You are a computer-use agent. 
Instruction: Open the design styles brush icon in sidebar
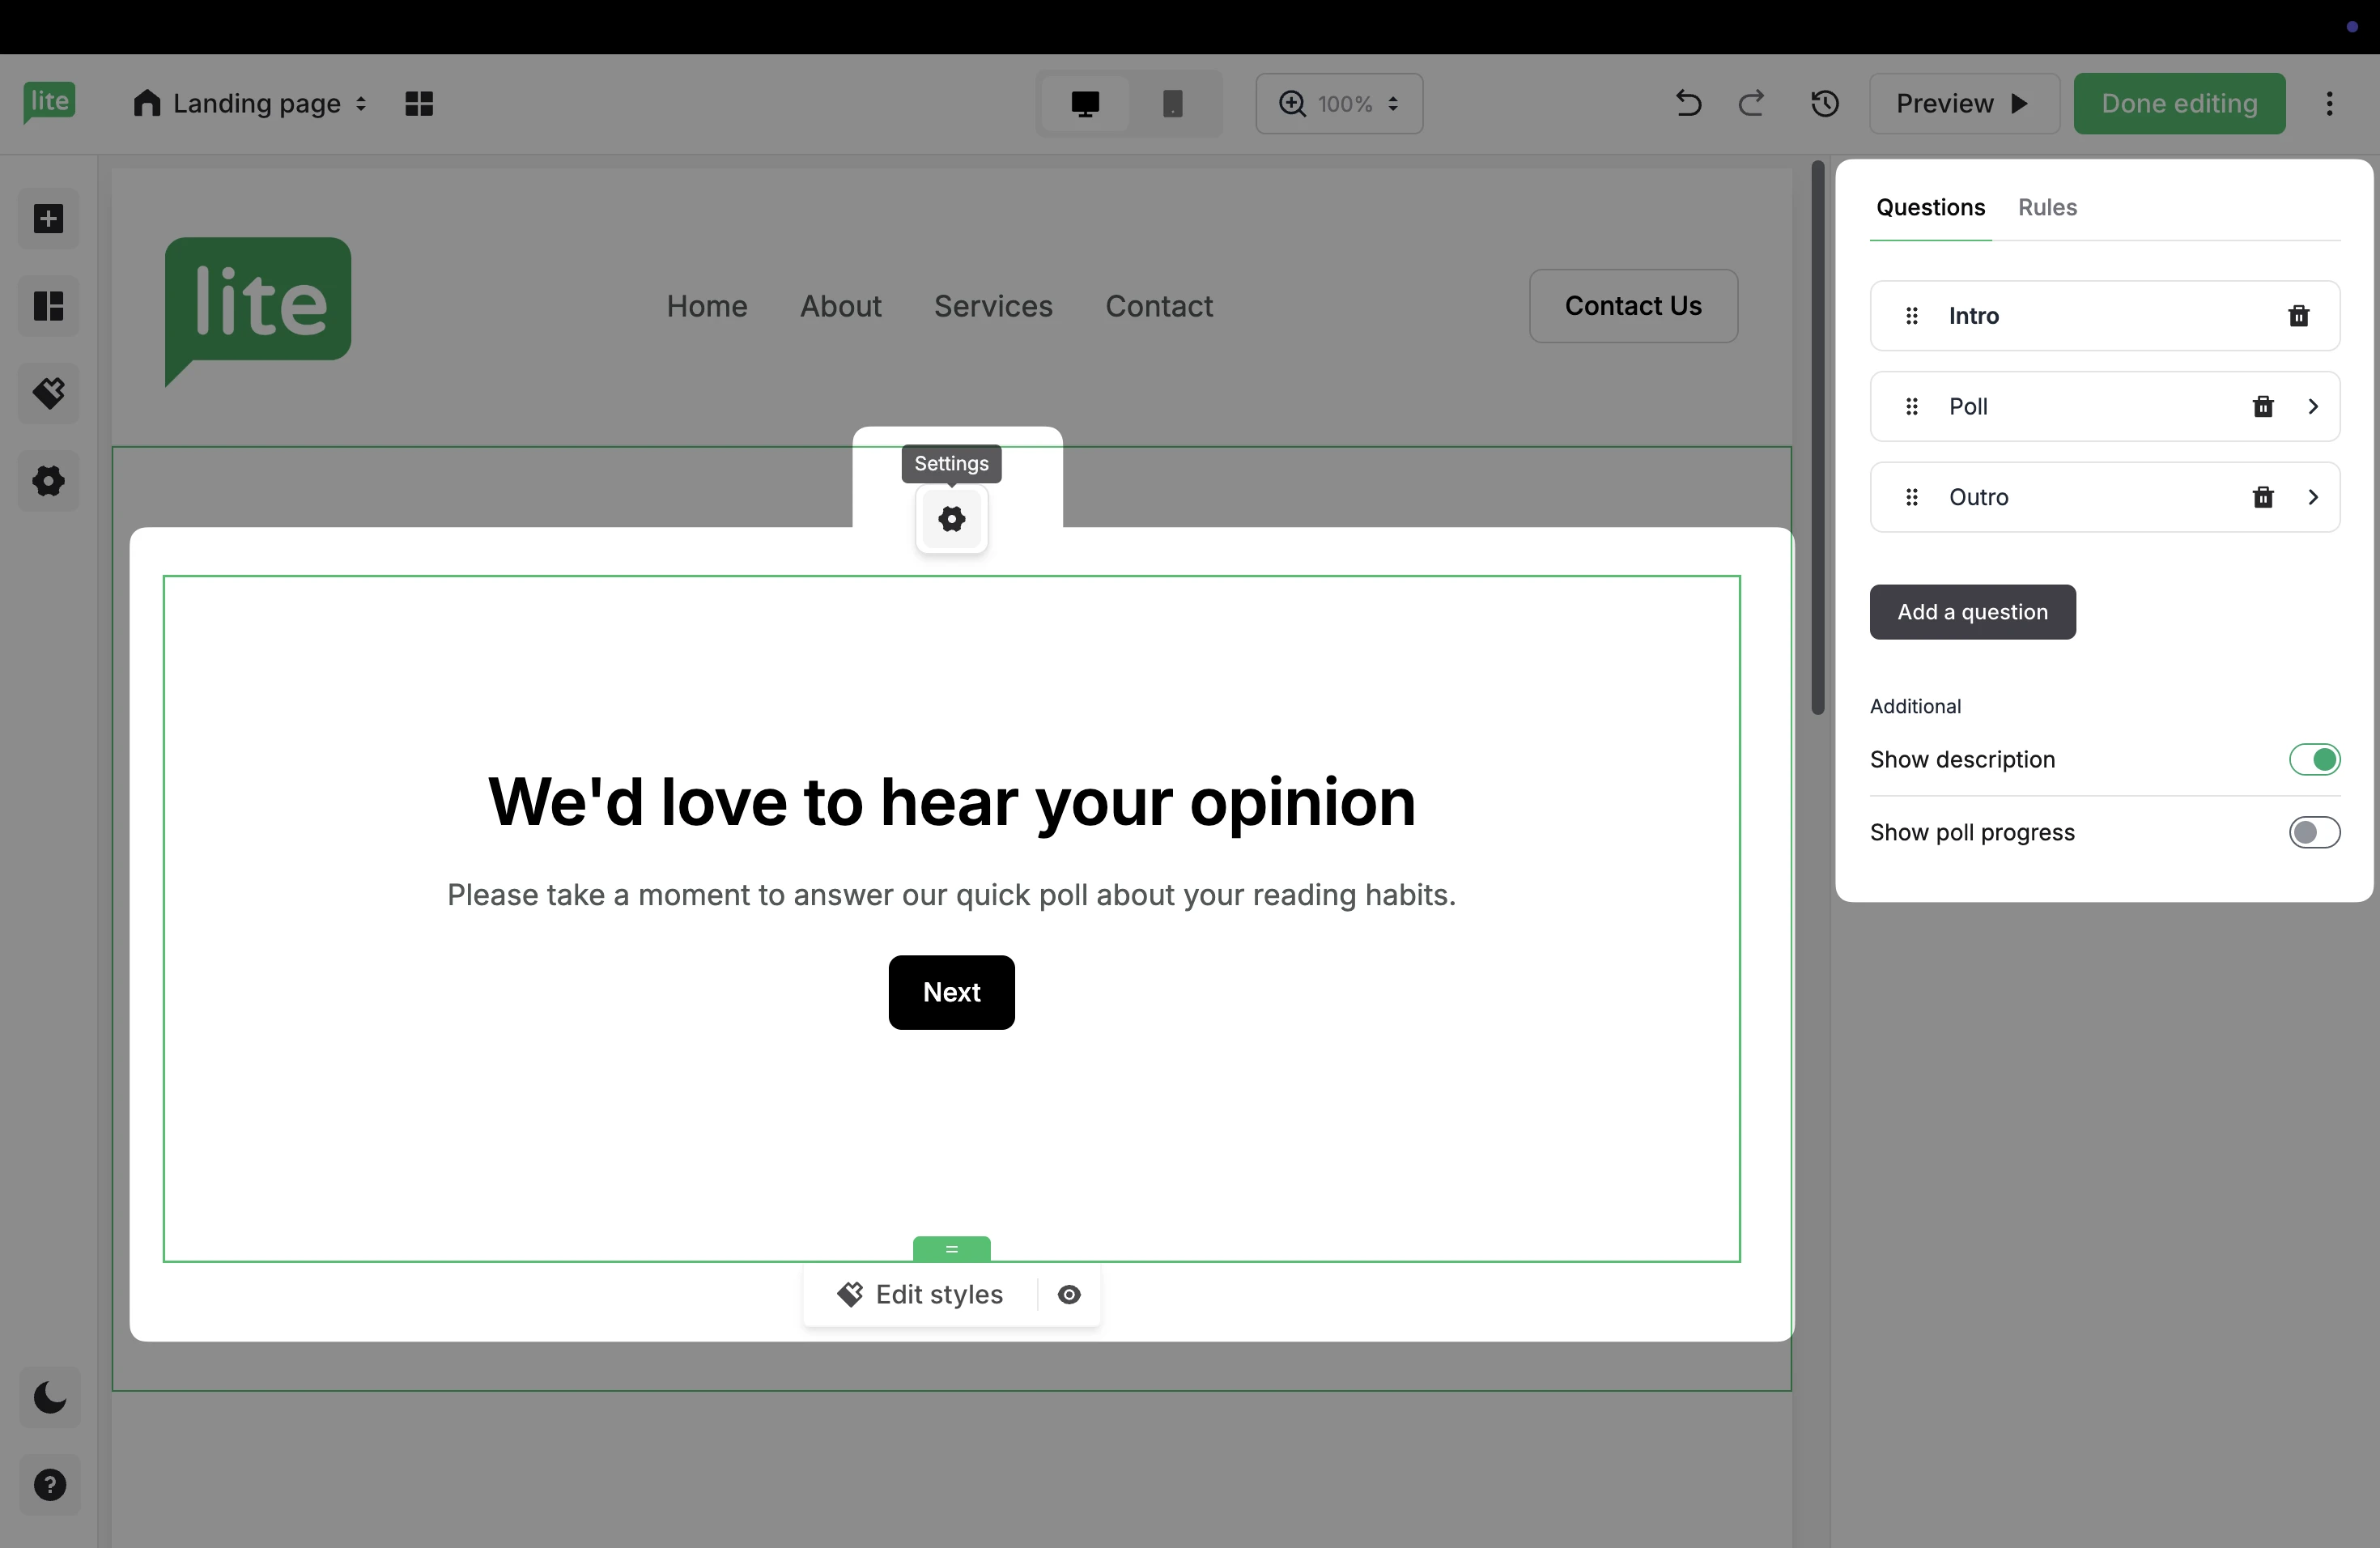coord(48,393)
